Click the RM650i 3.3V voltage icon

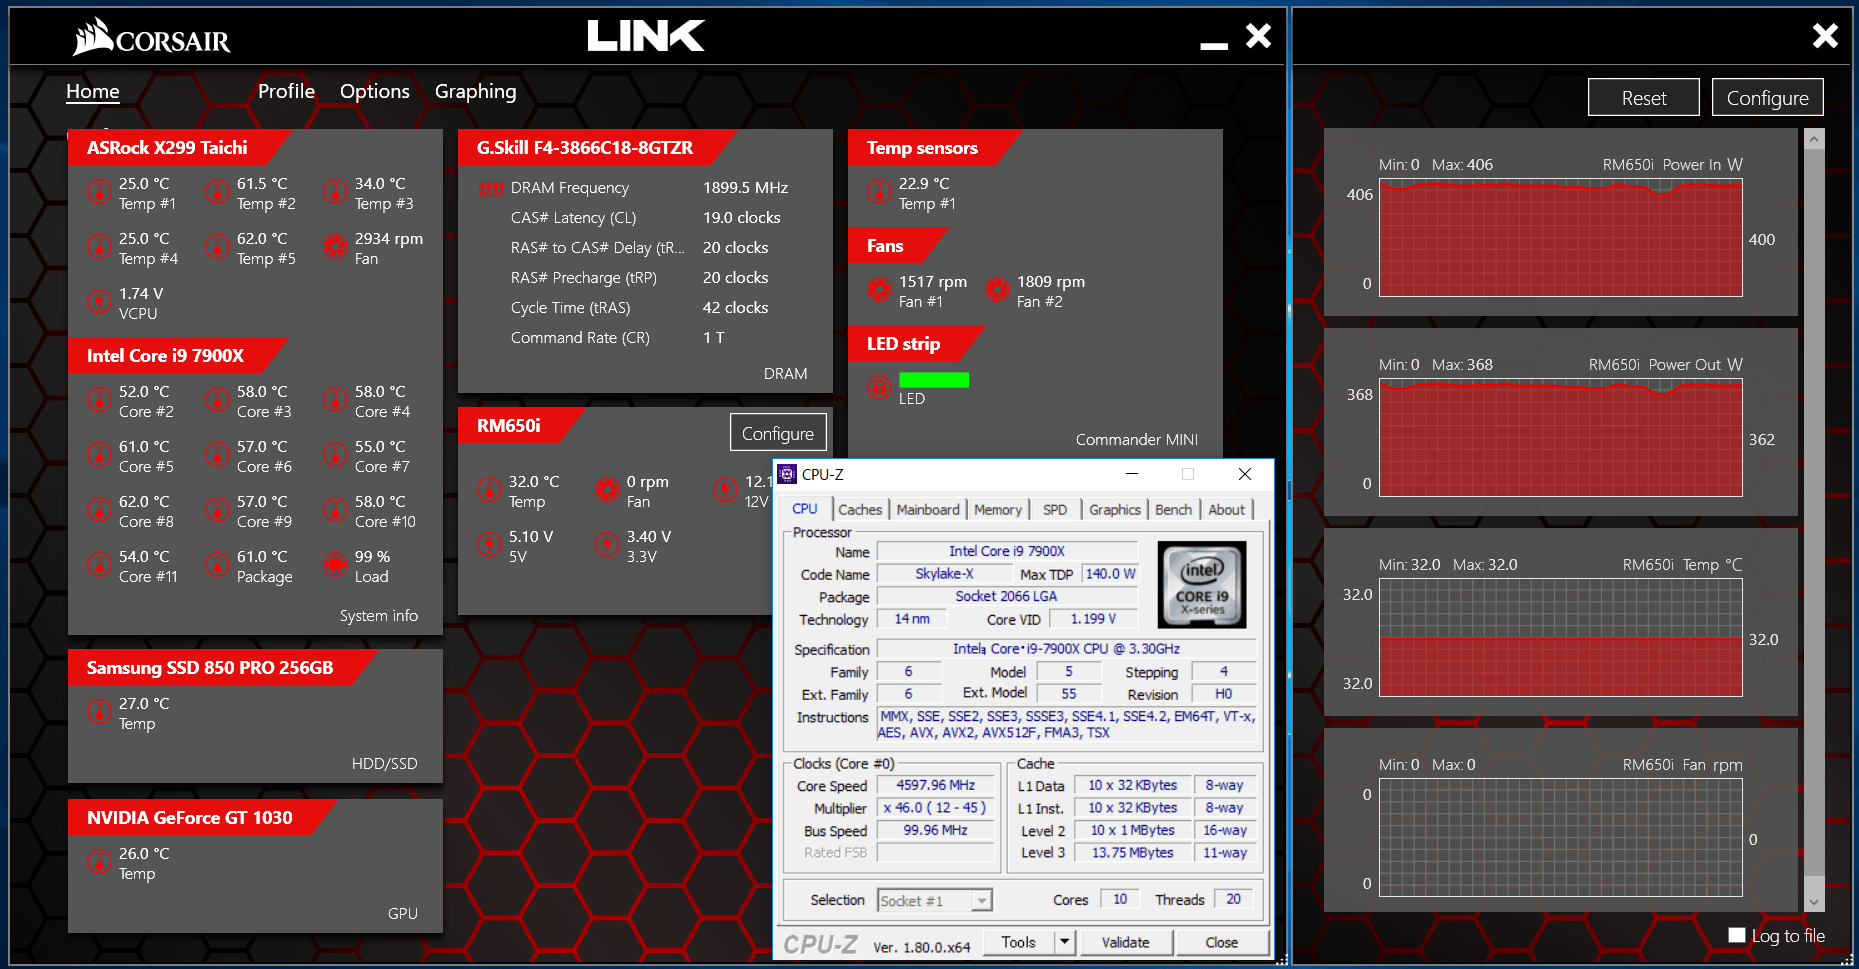pyautogui.click(x=607, y=544)
